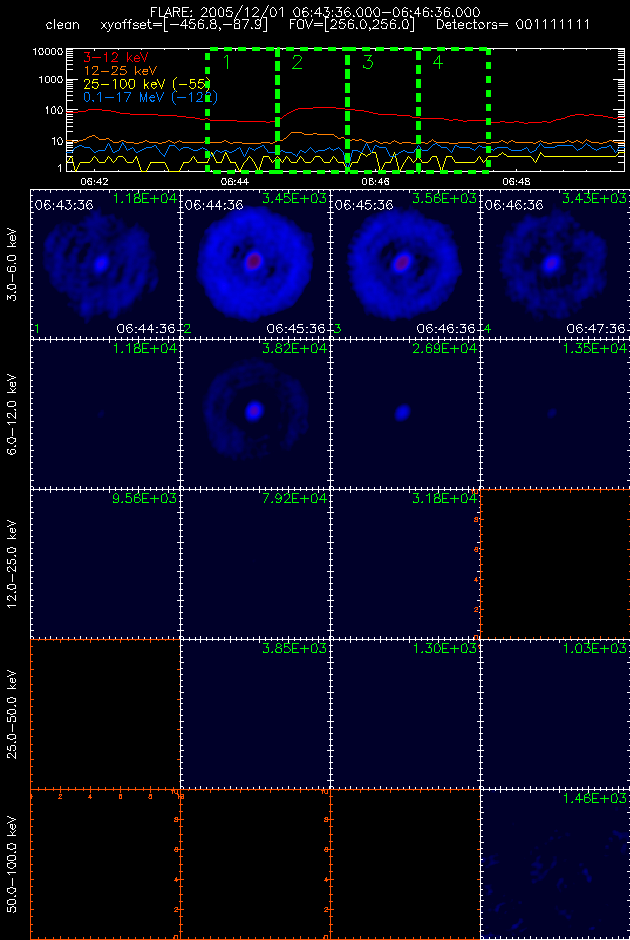Open the 50-100 keV image with peak 1.46E+03
Screen dimensions: 630x940
pyautogui.click(x=555, y=863)
